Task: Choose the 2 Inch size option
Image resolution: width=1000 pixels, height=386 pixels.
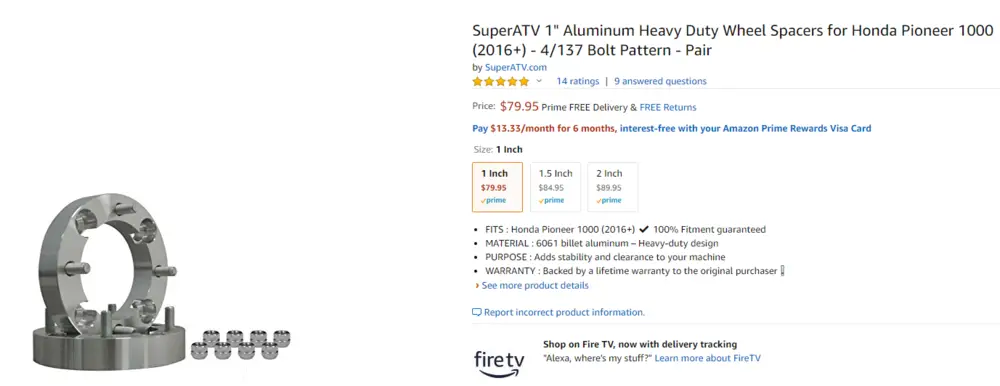Action: coord(613,187)
